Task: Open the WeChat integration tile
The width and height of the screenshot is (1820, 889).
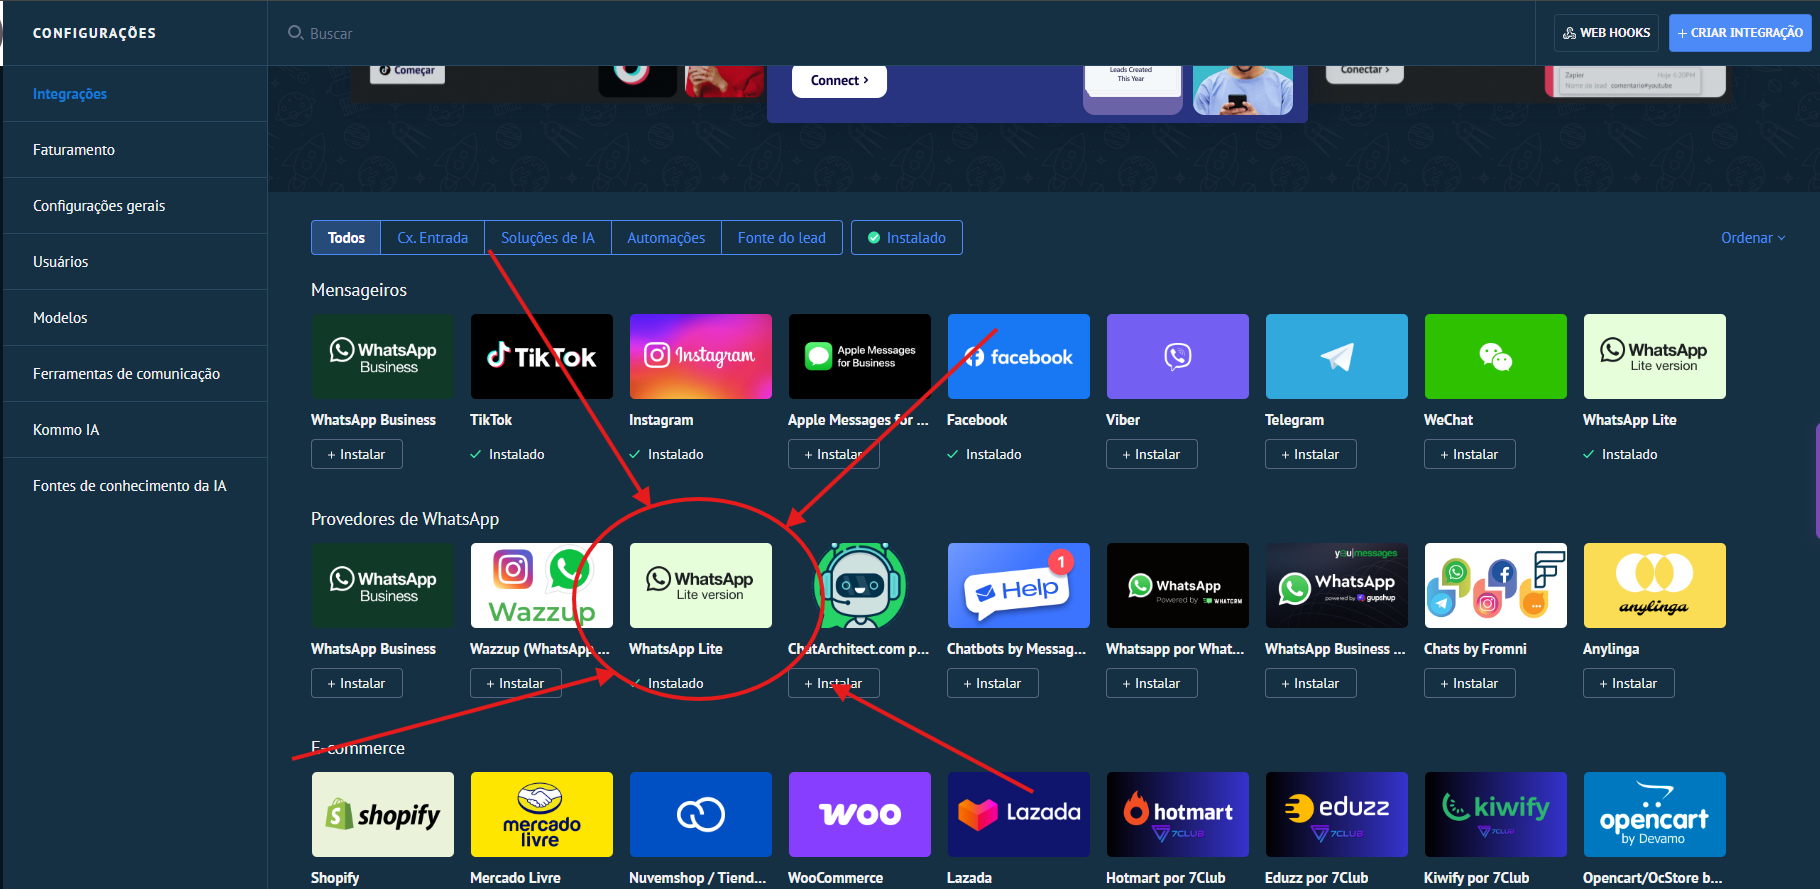Action: (1495, 356)
